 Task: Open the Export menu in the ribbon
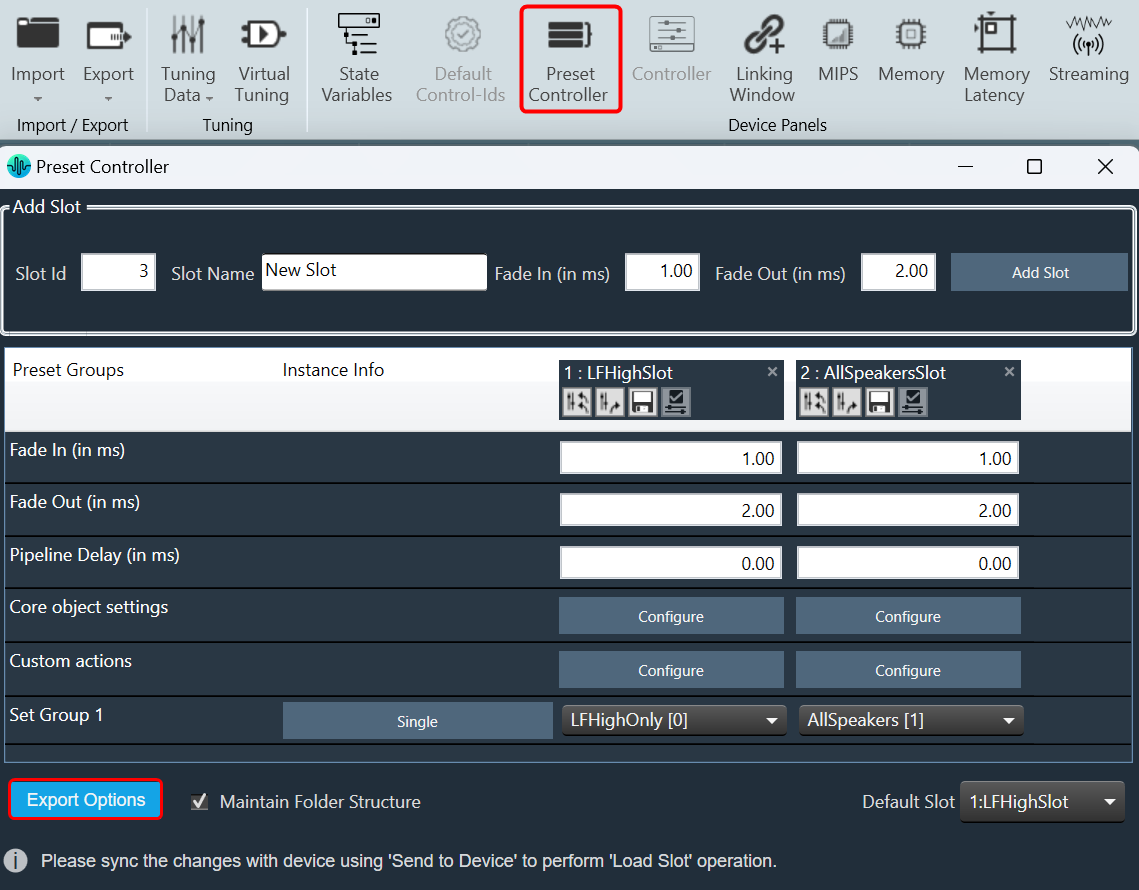click(108, 58)
